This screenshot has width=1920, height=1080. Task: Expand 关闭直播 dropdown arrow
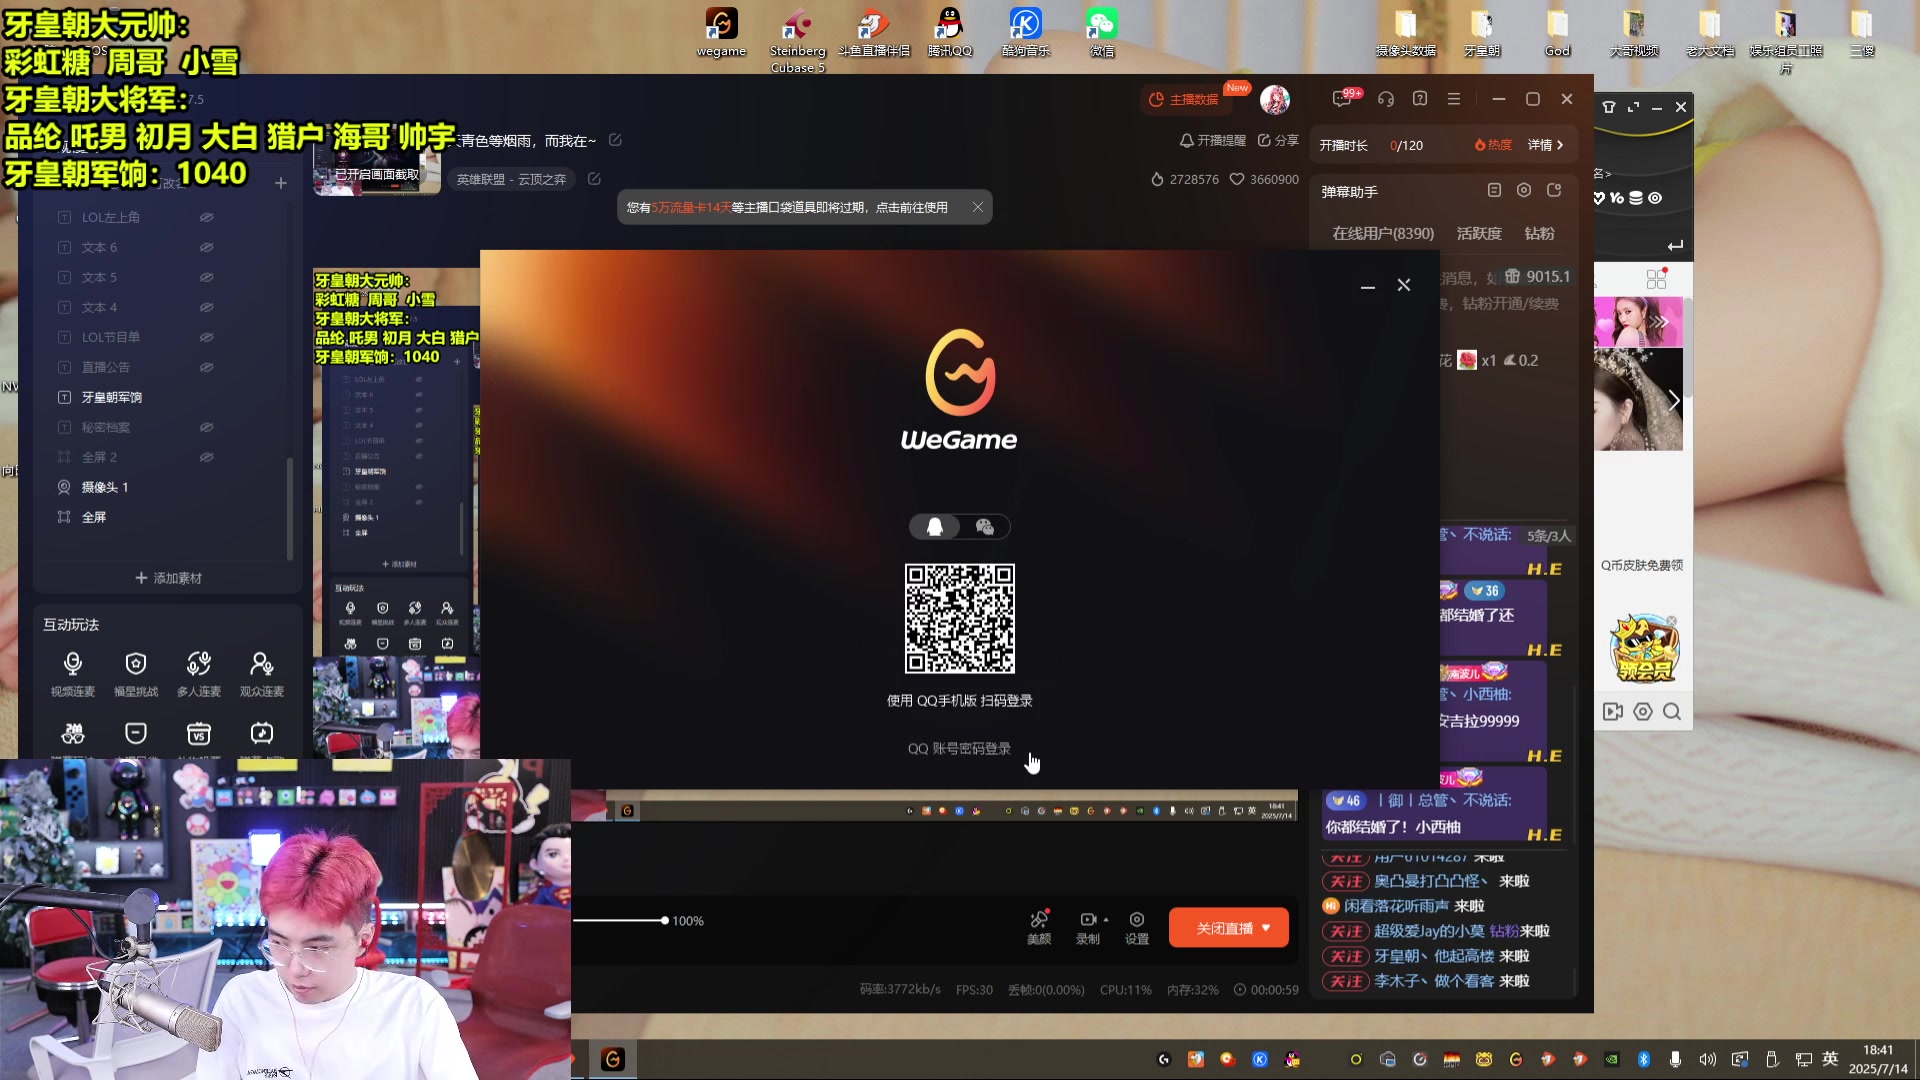pos(1266,928)
